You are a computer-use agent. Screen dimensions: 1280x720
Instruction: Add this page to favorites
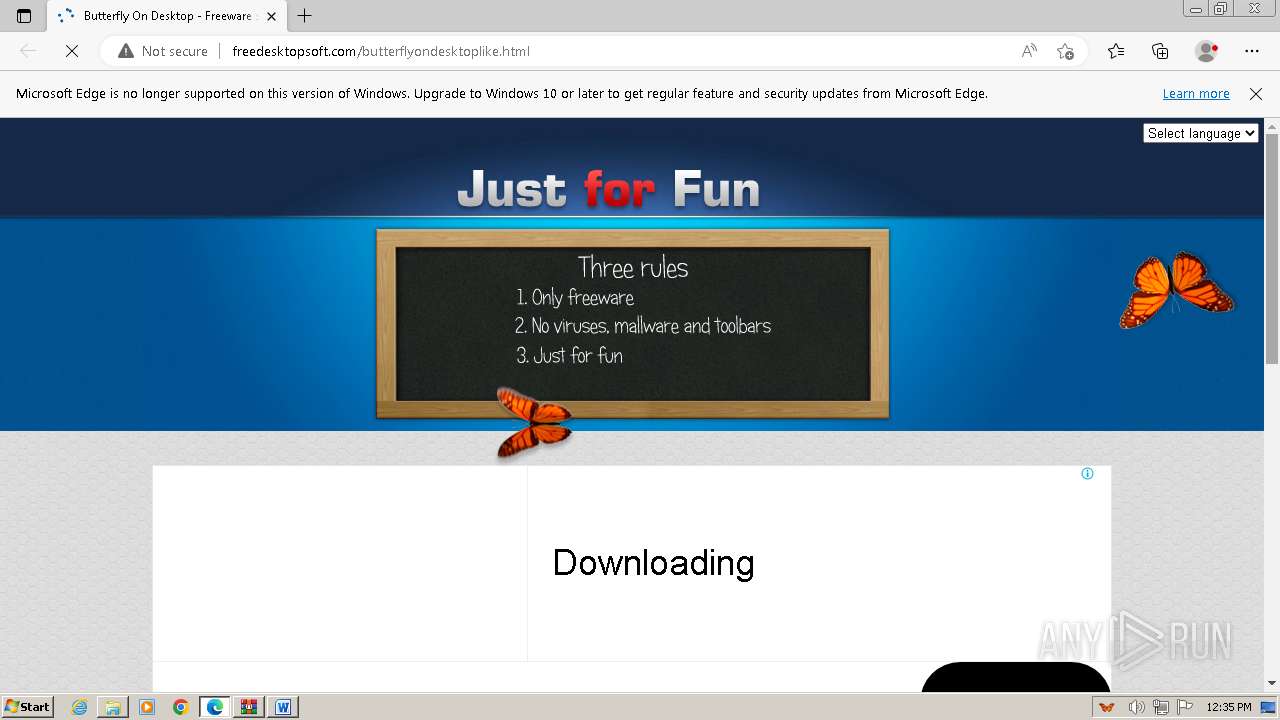tap(1065, 51)
